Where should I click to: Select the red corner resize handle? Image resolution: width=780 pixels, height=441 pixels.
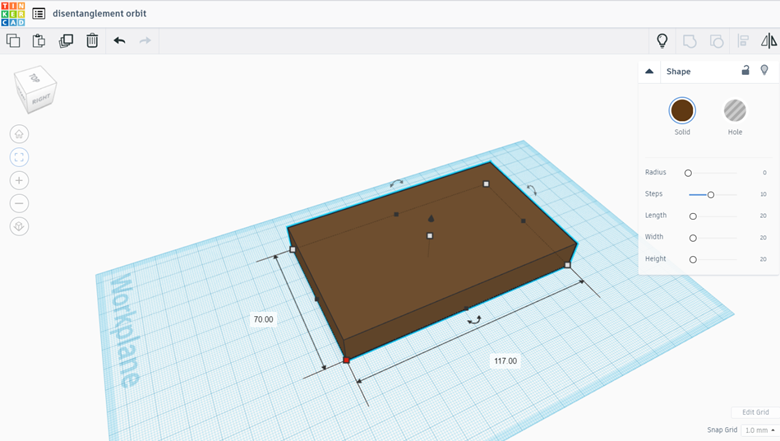tap(346, 360)
